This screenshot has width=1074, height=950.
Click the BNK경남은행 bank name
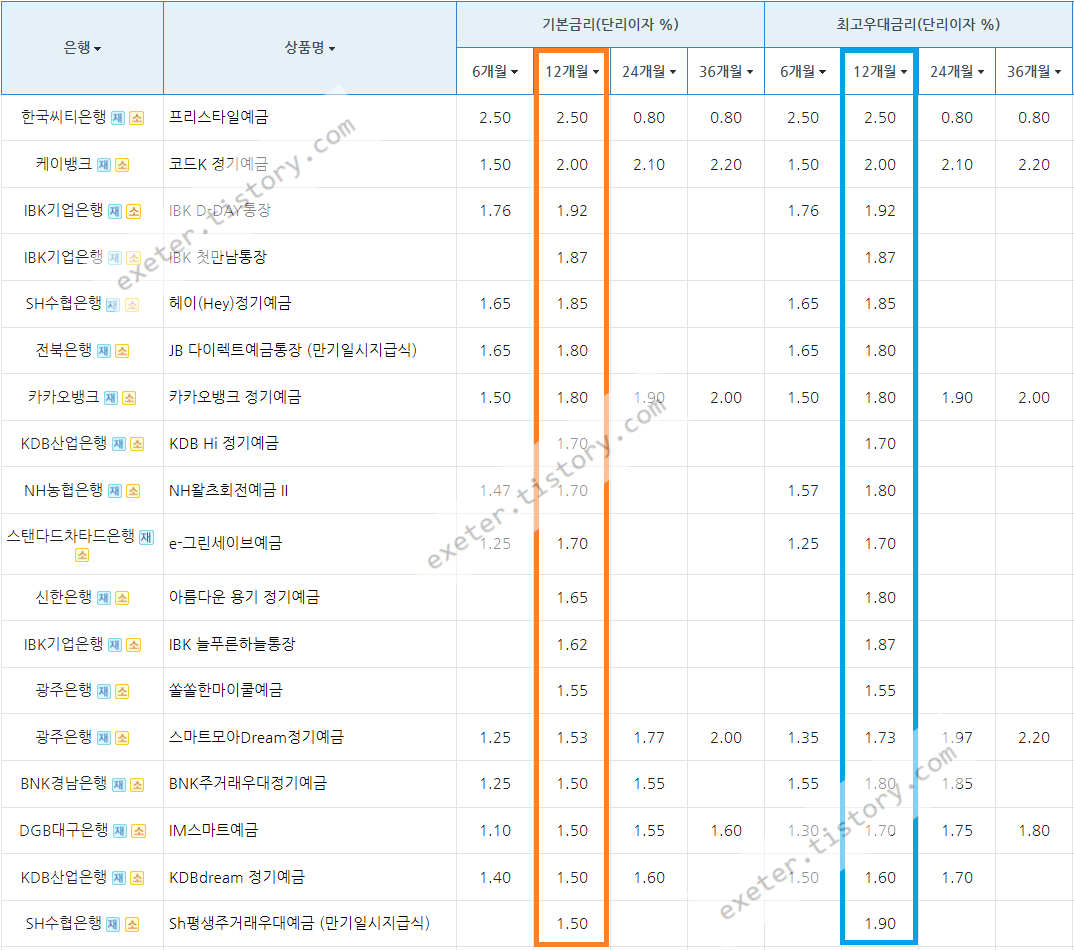click(64, 783)
